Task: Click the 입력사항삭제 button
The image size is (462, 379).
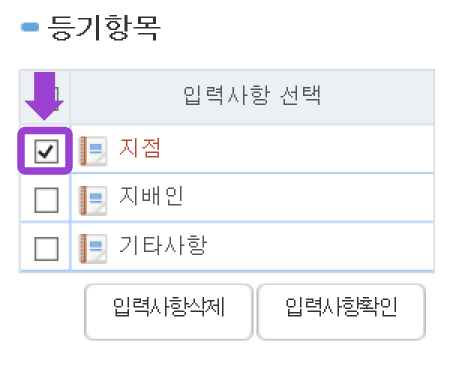Action: [168, 312]
